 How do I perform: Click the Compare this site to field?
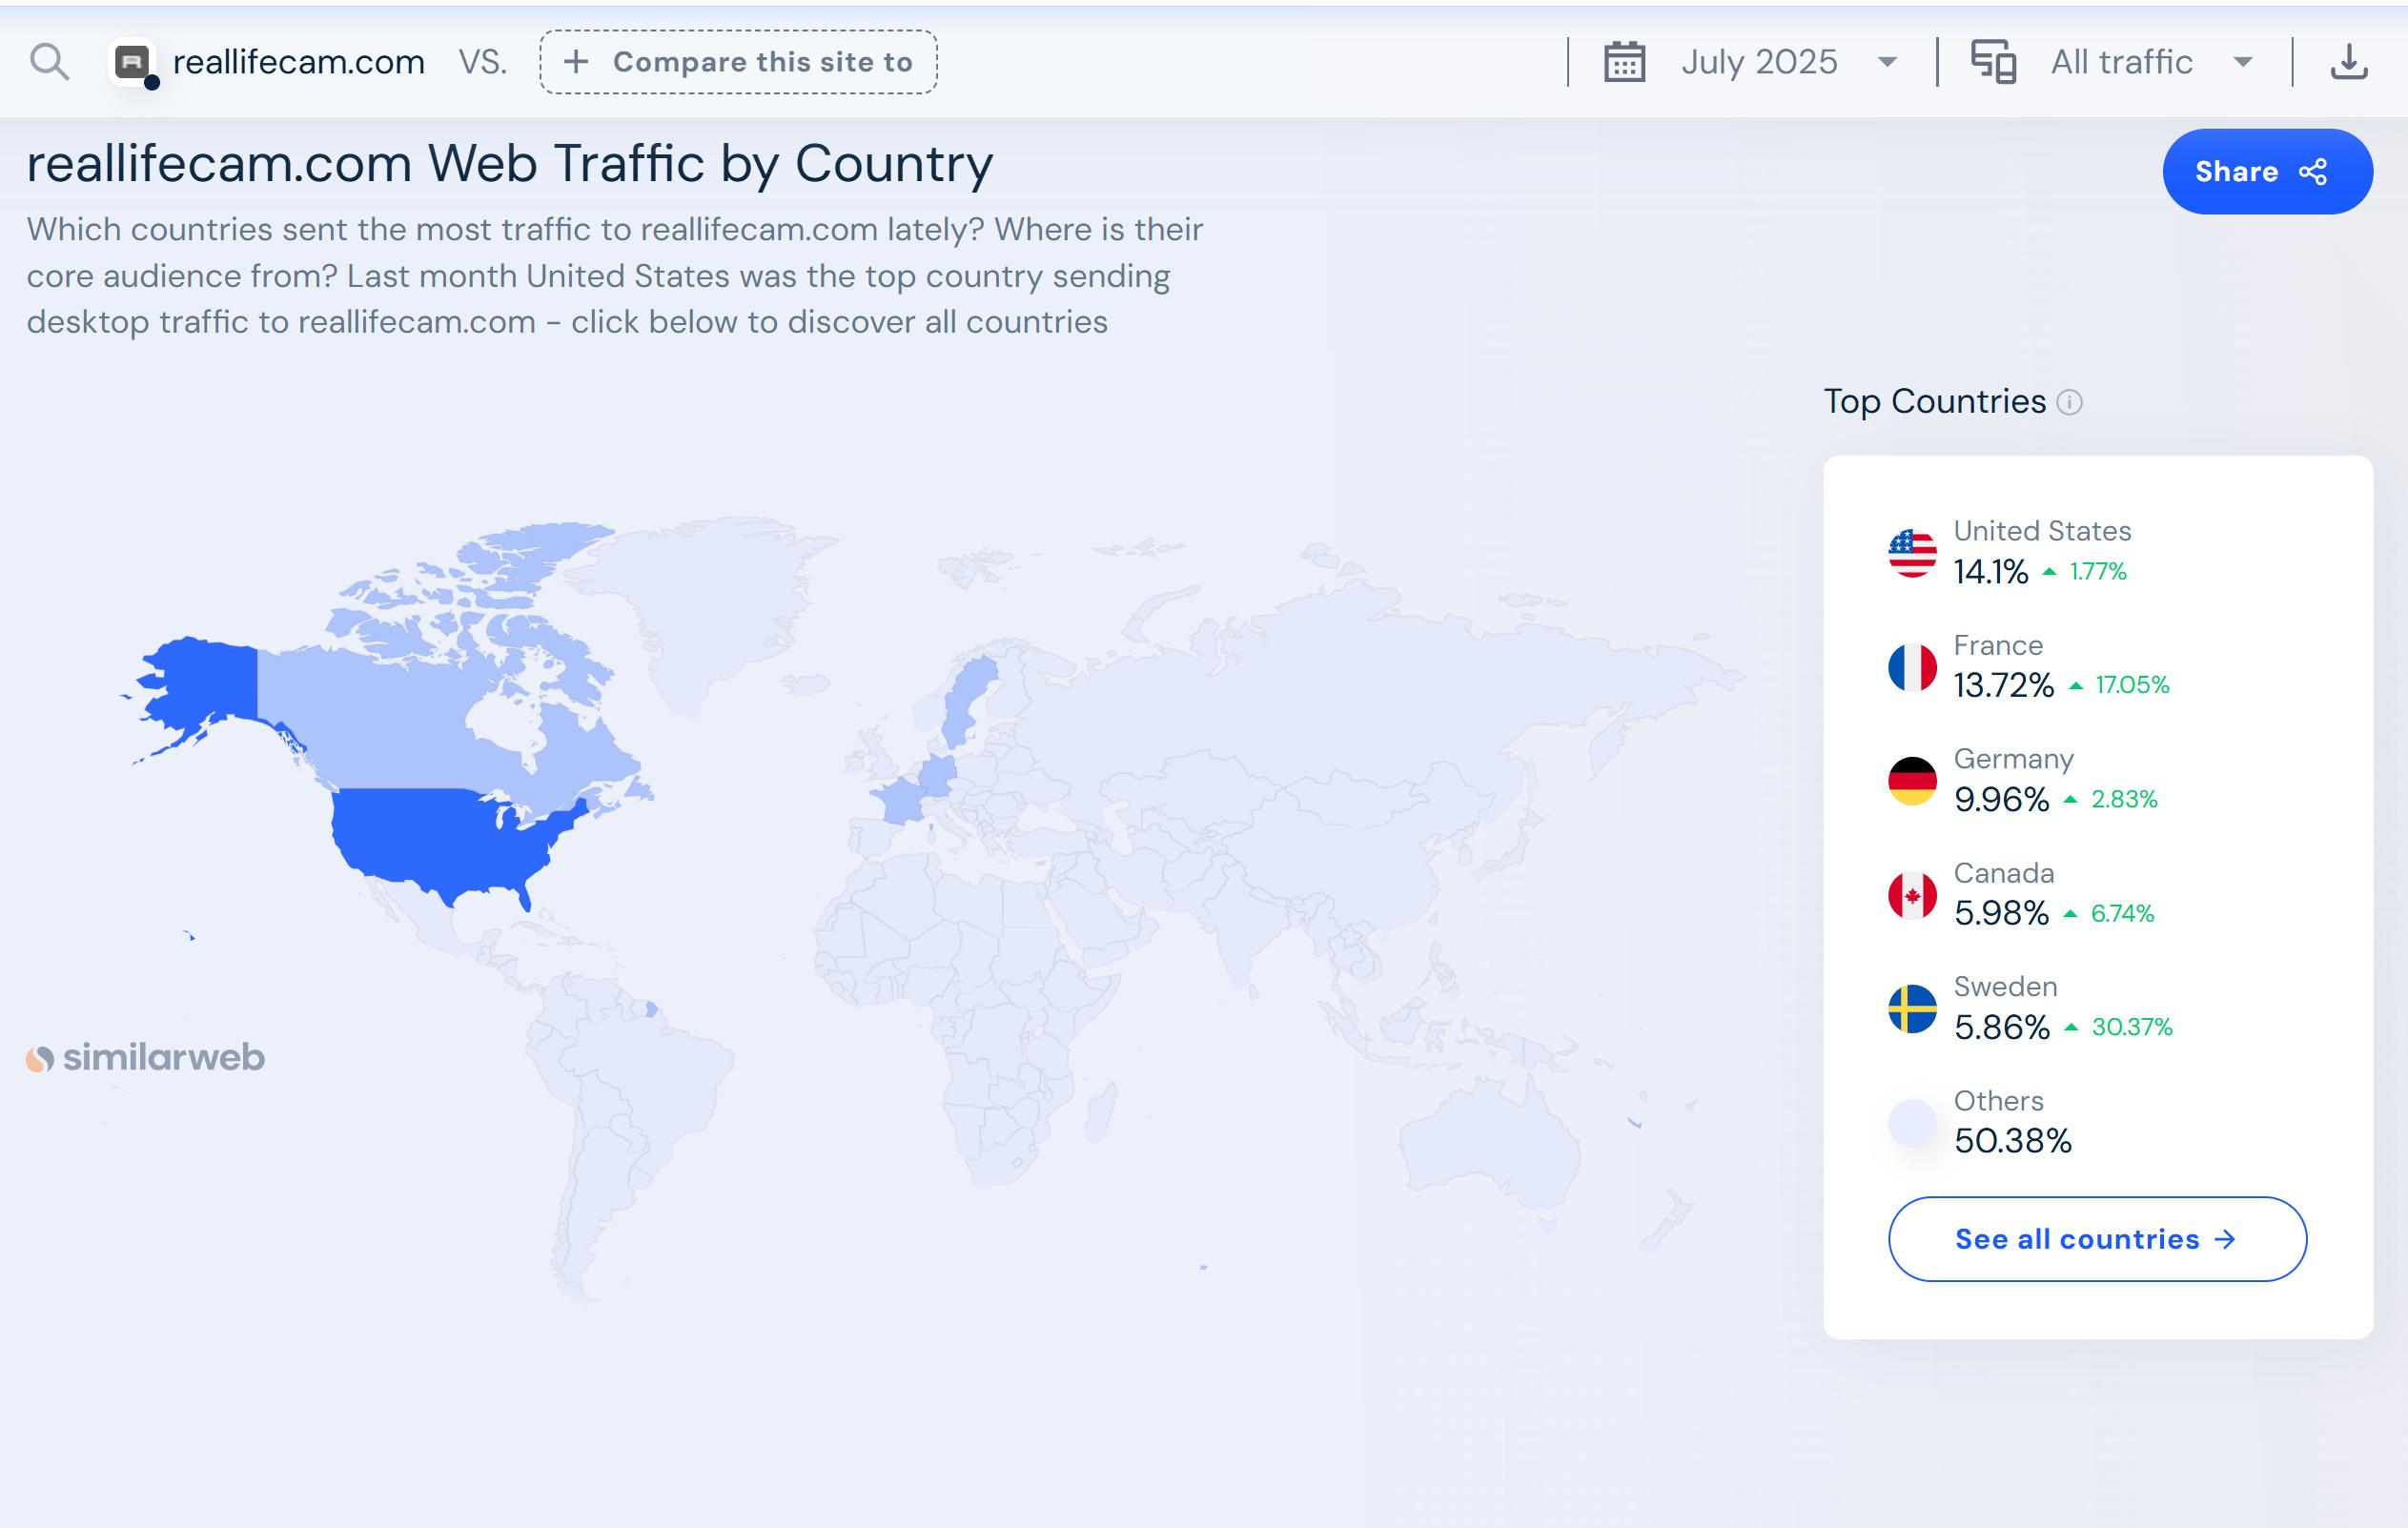[x=738, y=62]
